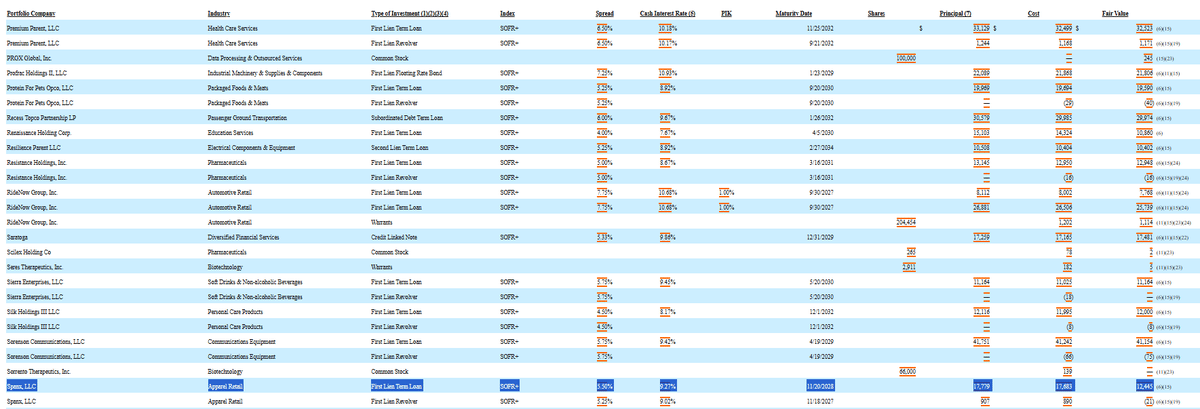
Task: Select Subordinated Debt Term Loan cell
Action: pos(407,116)
